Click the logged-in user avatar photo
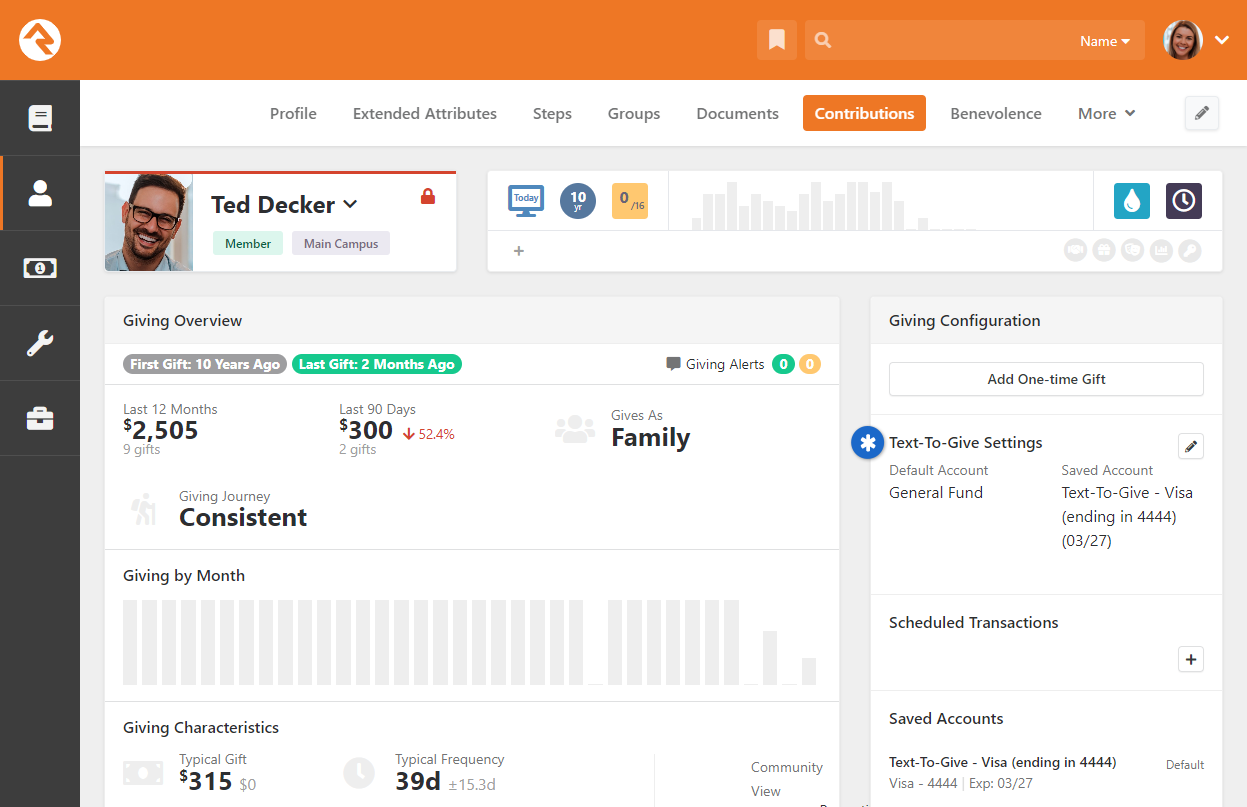The height and width of the screenshot is (807, 1247). click(1183, 40)
